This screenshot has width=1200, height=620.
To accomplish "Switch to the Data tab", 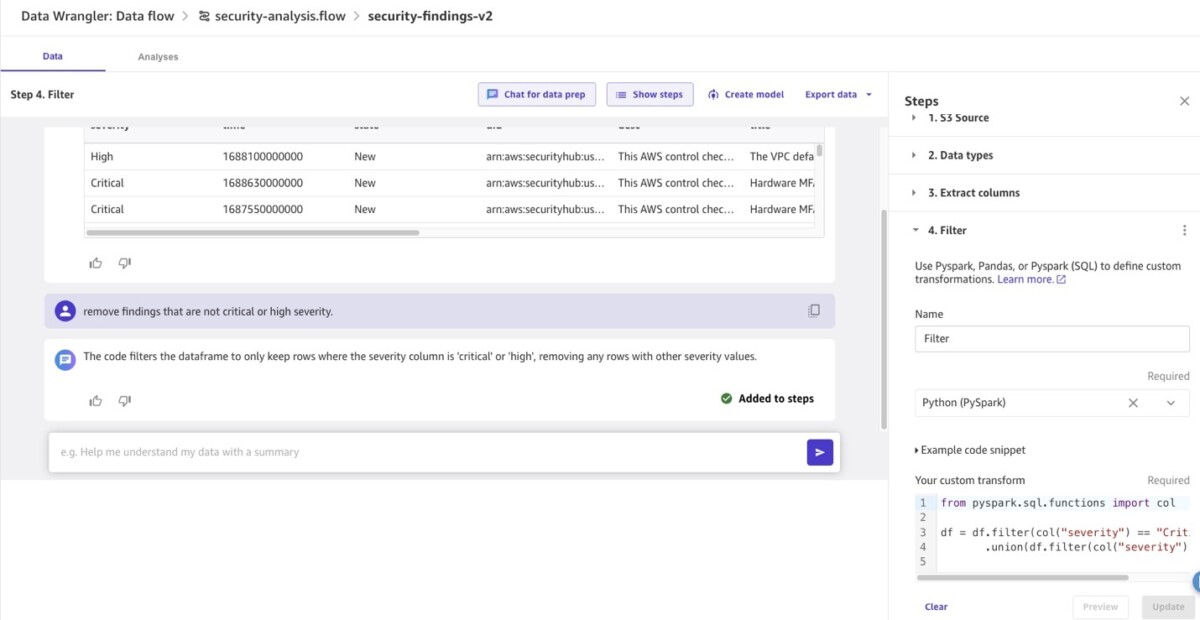I will [53, 57].
